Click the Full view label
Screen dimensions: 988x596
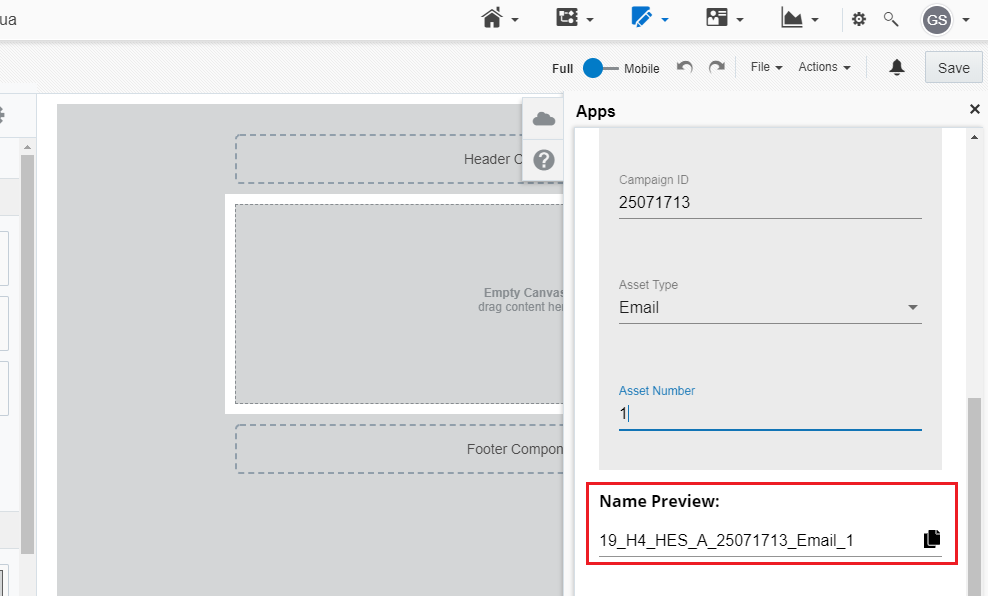[562, 69]
